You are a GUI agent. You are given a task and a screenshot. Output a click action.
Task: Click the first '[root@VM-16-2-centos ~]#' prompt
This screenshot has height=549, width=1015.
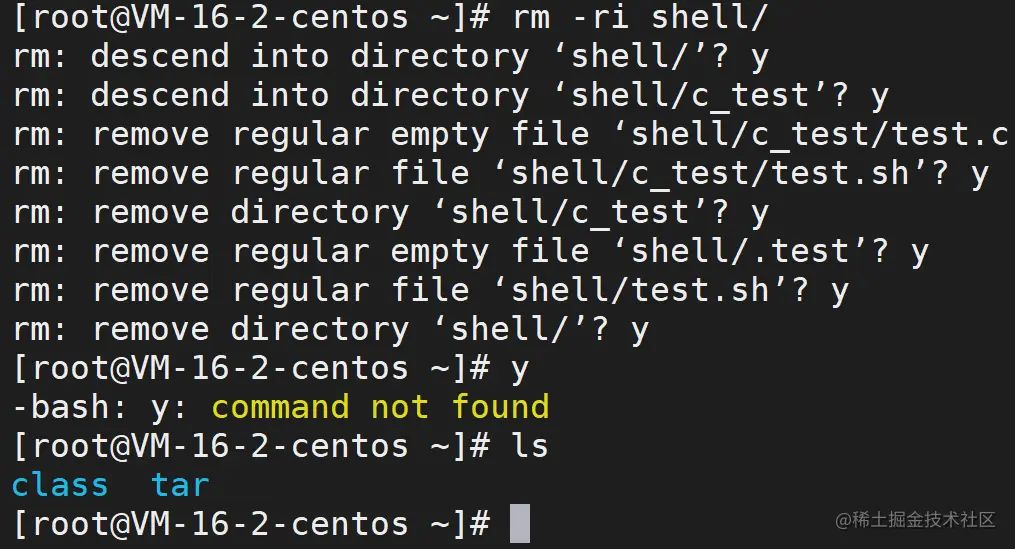[251, 17]
